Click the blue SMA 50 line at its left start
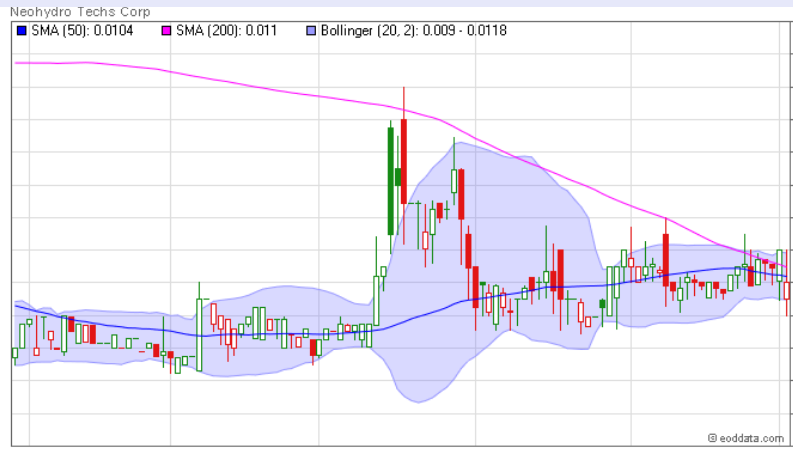This screenshot has height=451, width=793. click(x=16, y=305)
